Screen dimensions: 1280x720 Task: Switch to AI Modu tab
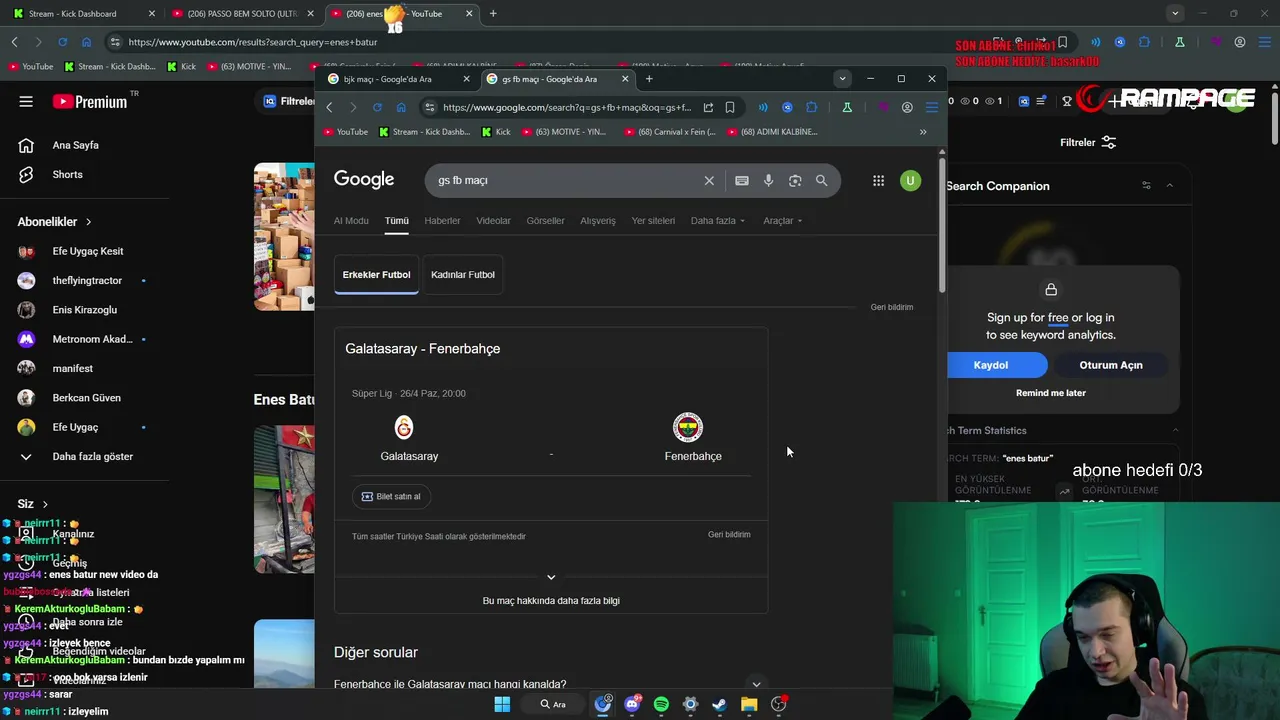[x=351, y=221]
